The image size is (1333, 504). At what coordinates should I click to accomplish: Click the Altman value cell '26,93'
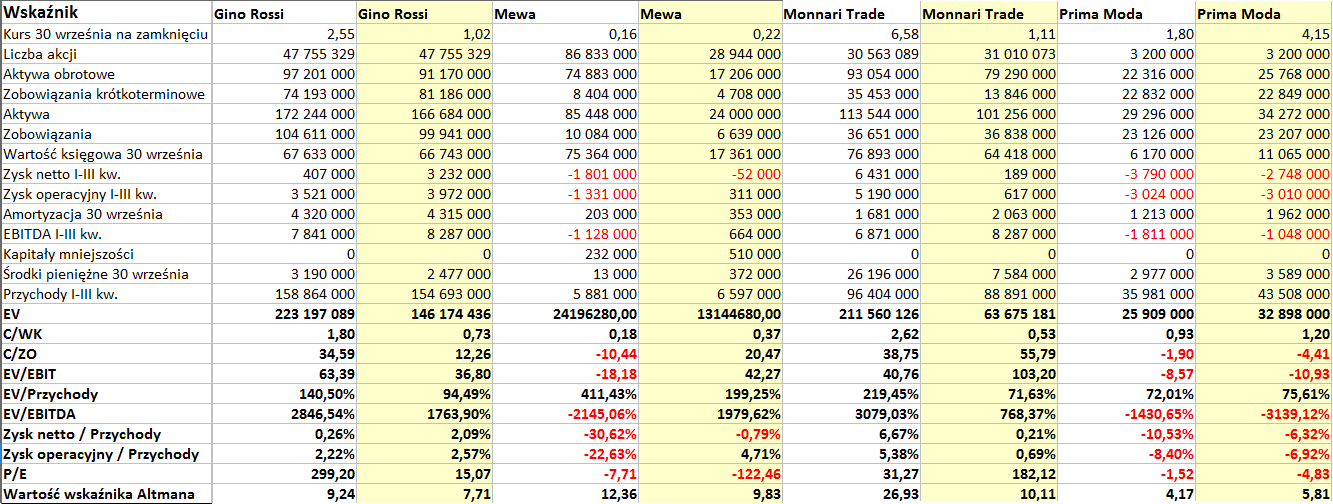(x=850, y=493)
